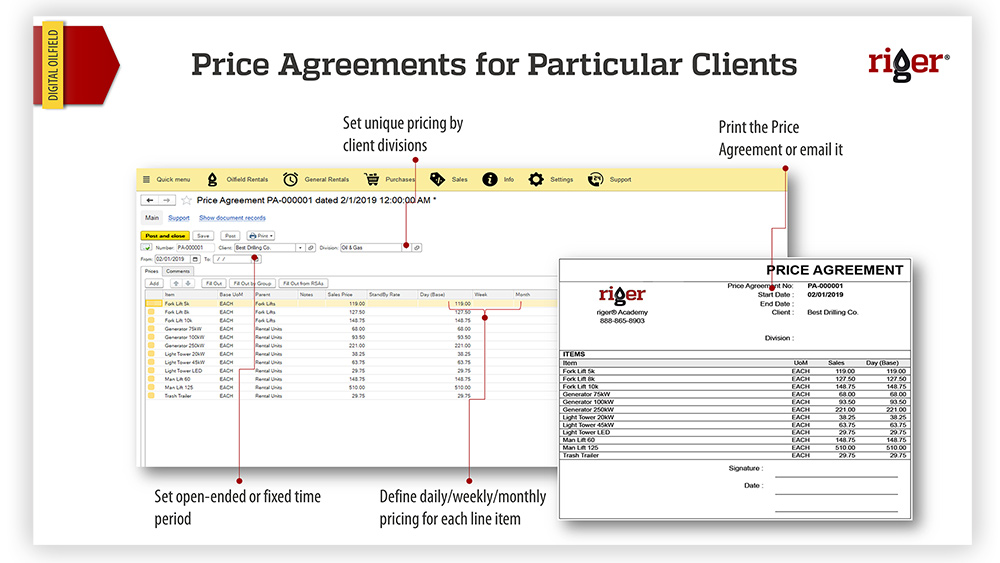Open the Purchases shopping cart icon
The height and width of the screenshot is (563, 1000).
coord(371,179)
